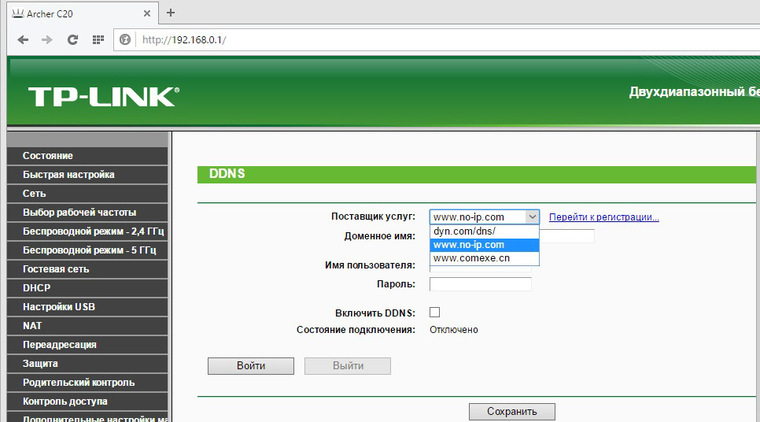Screen dimensions: 760x422
Task: Select the Archer C20 tab
Action: click(81, 14)
